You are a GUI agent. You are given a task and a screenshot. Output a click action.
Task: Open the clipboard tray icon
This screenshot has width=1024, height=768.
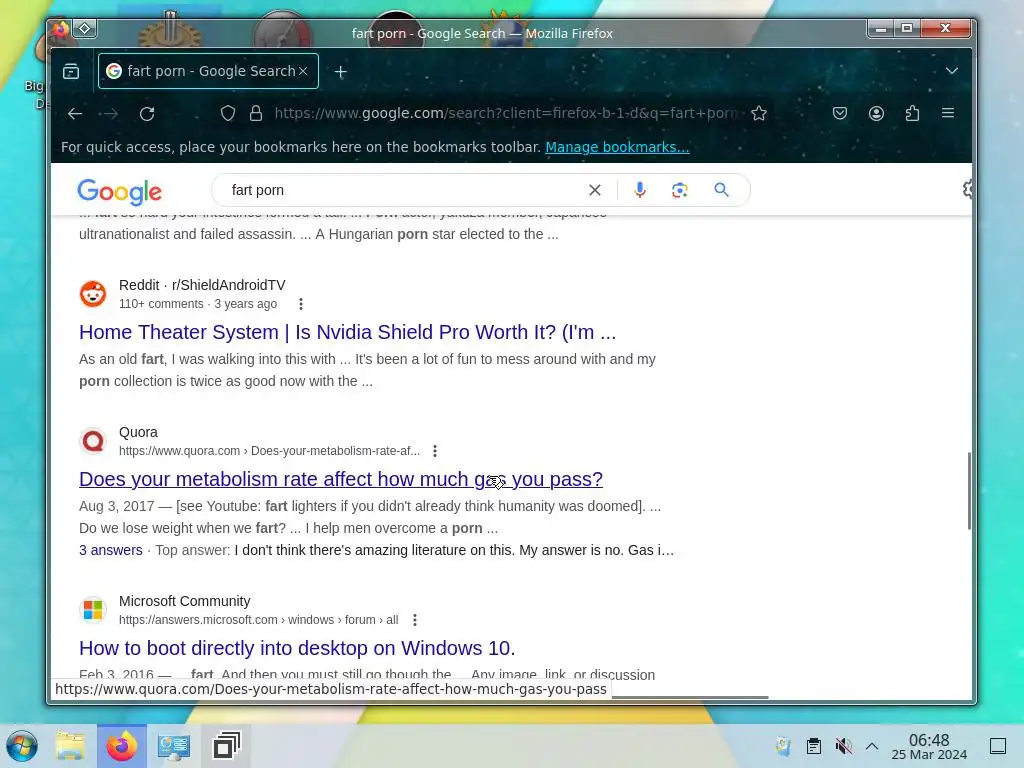(814, 746)
